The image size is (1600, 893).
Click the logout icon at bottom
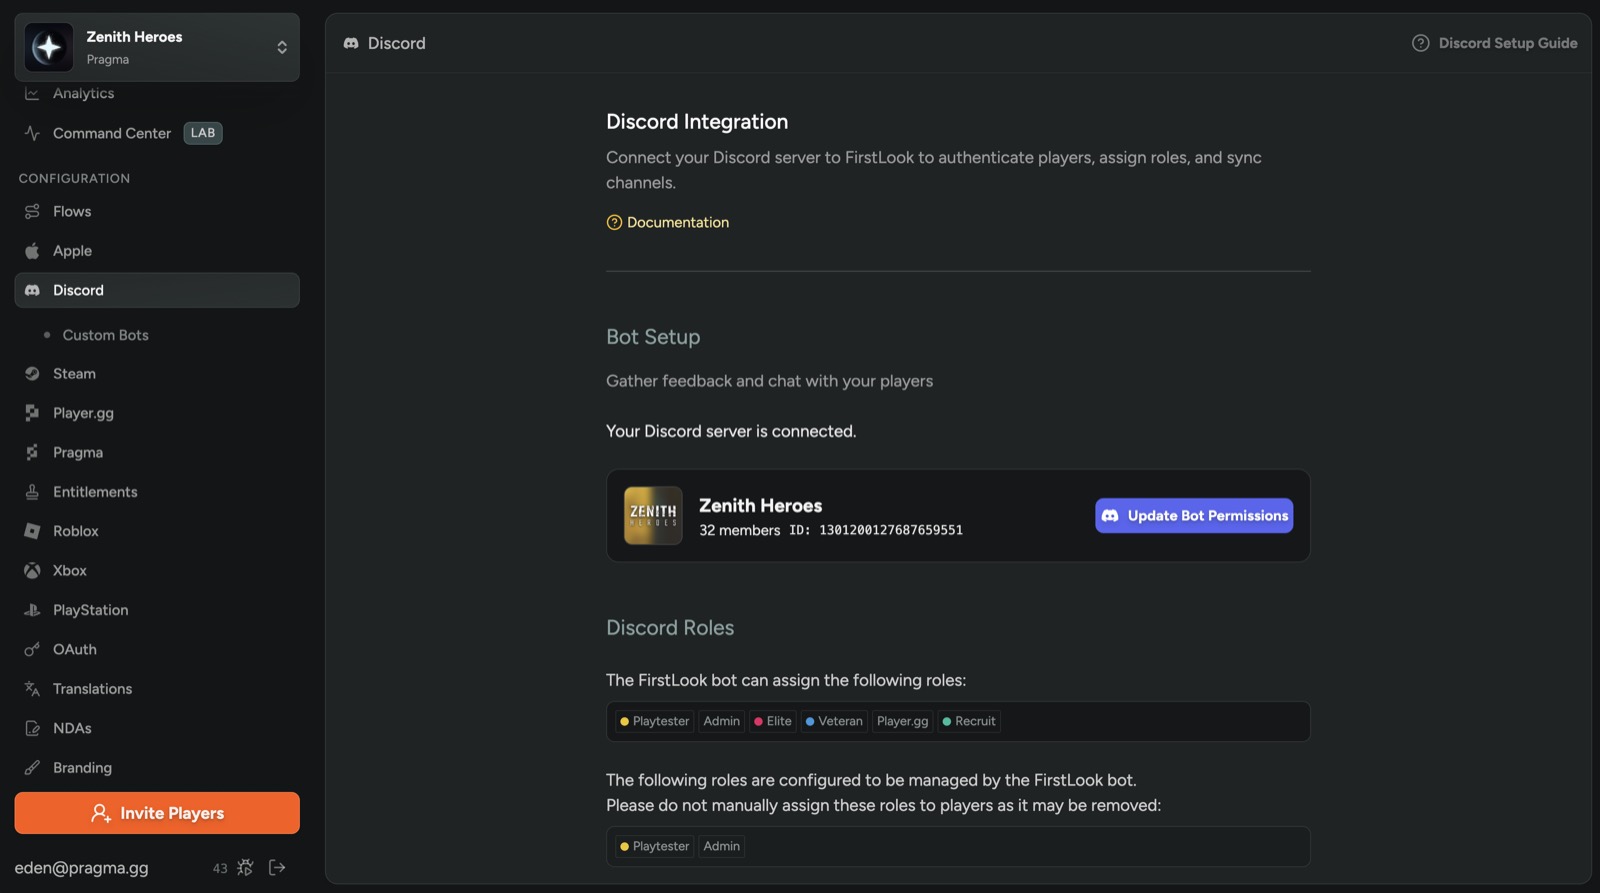pos(277,868)
